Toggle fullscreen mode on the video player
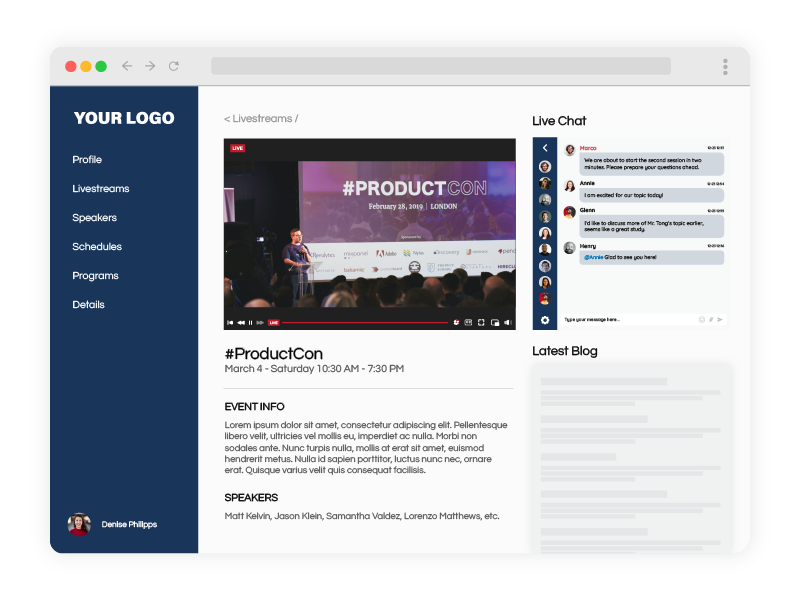 [481, 323]
